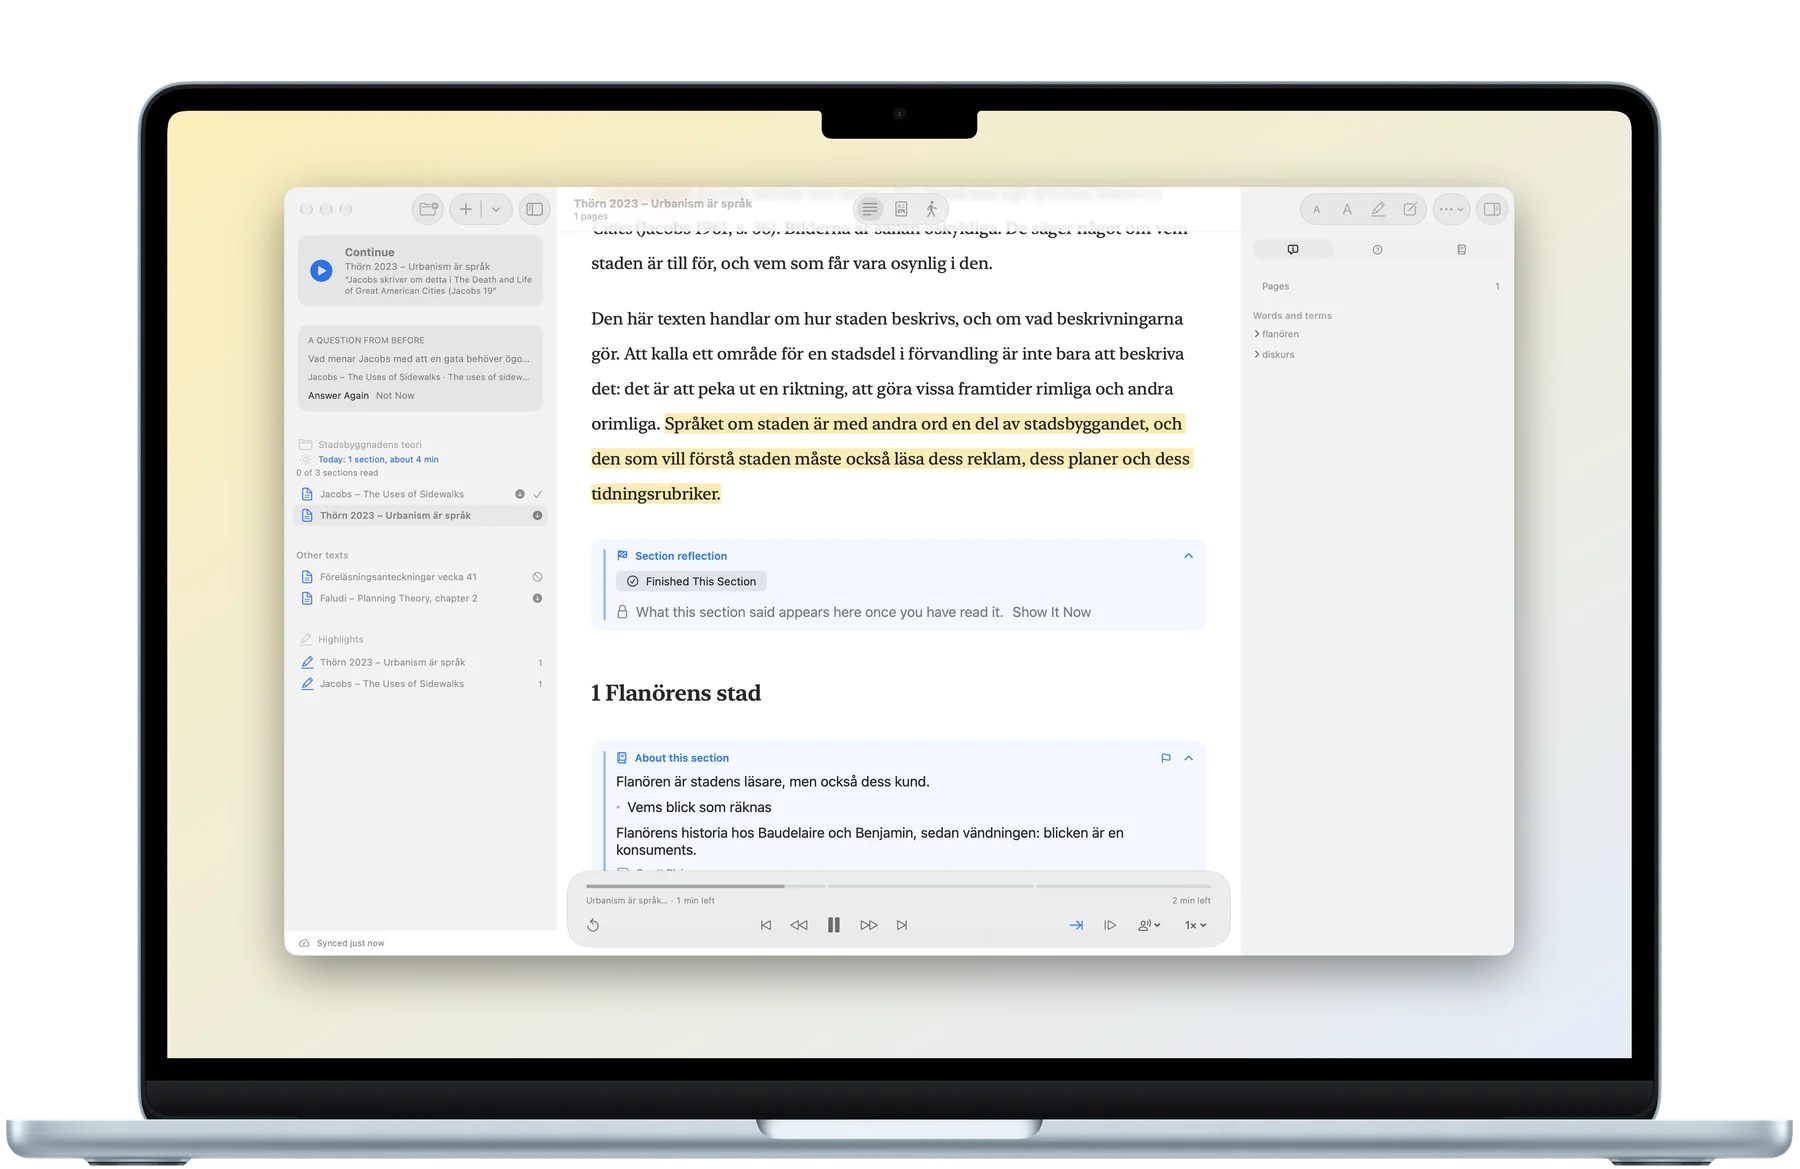Switch to the page view mode icon
This screenshot has width=1800, height=1169.
(x=901, y=209)
